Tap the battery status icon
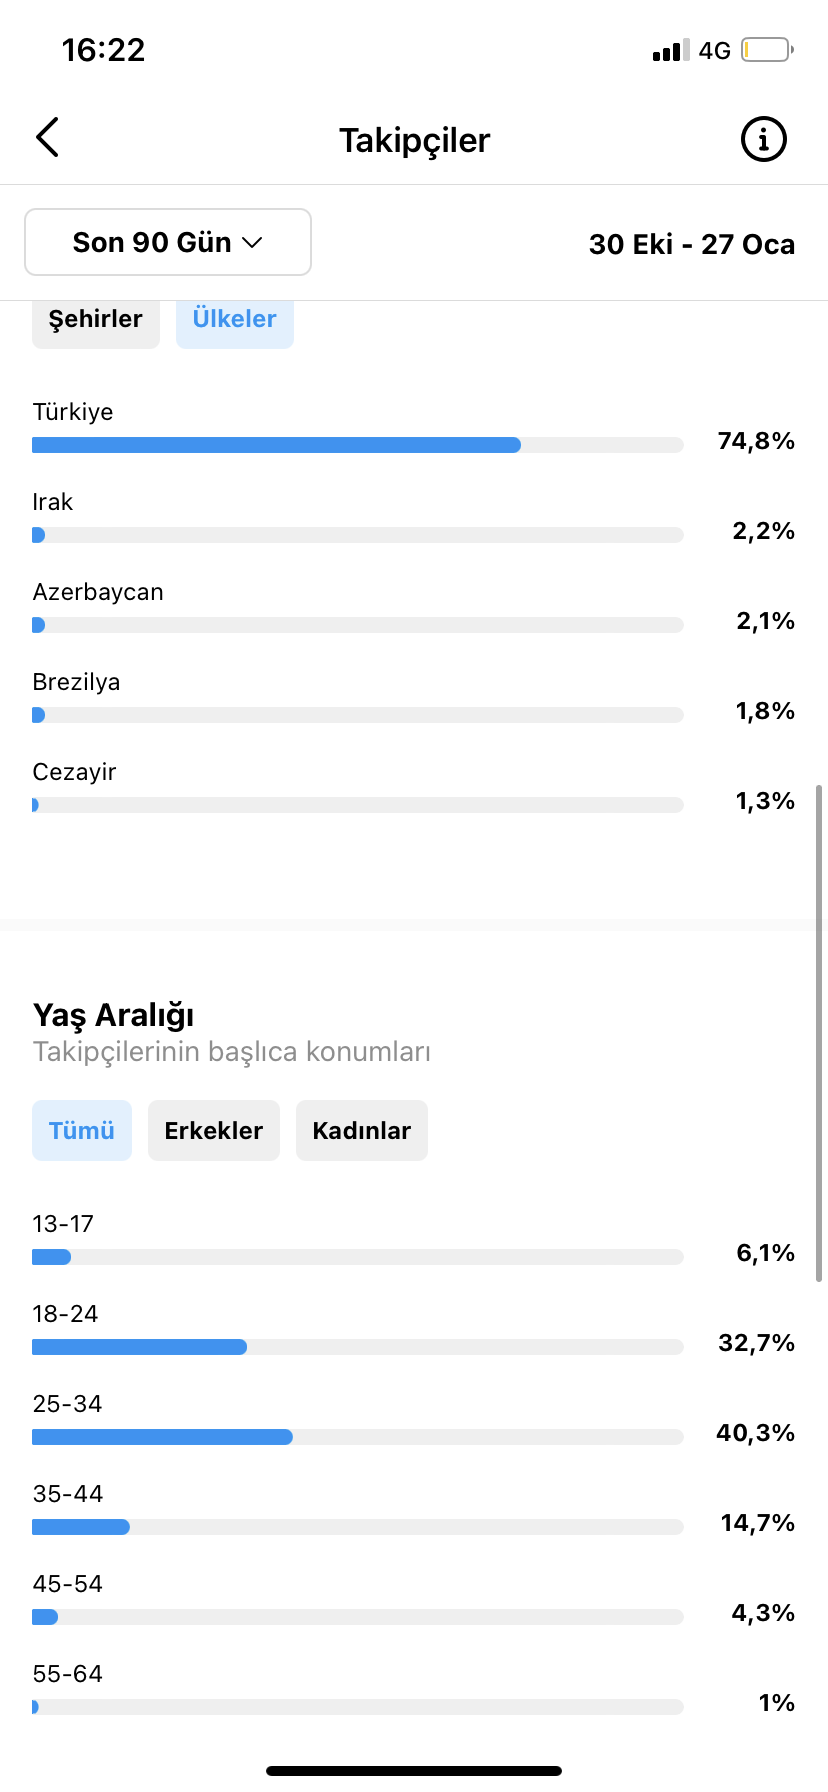The image size is (828, 1792). (768, 50)
